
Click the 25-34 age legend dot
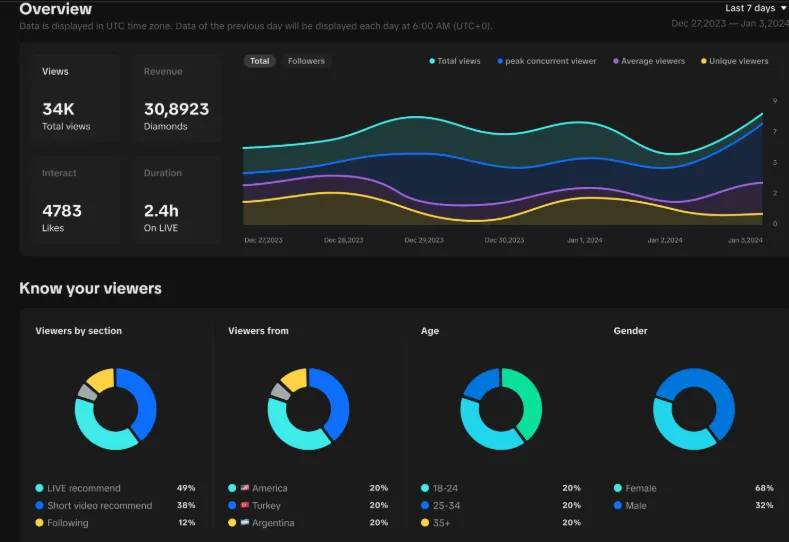tap(425, 506)
